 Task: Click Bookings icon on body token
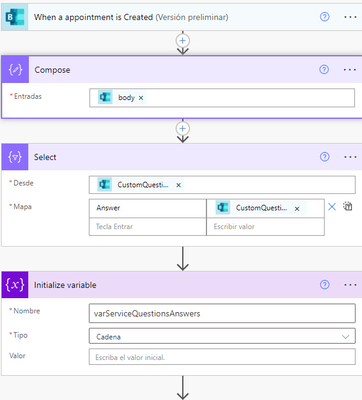105,97
